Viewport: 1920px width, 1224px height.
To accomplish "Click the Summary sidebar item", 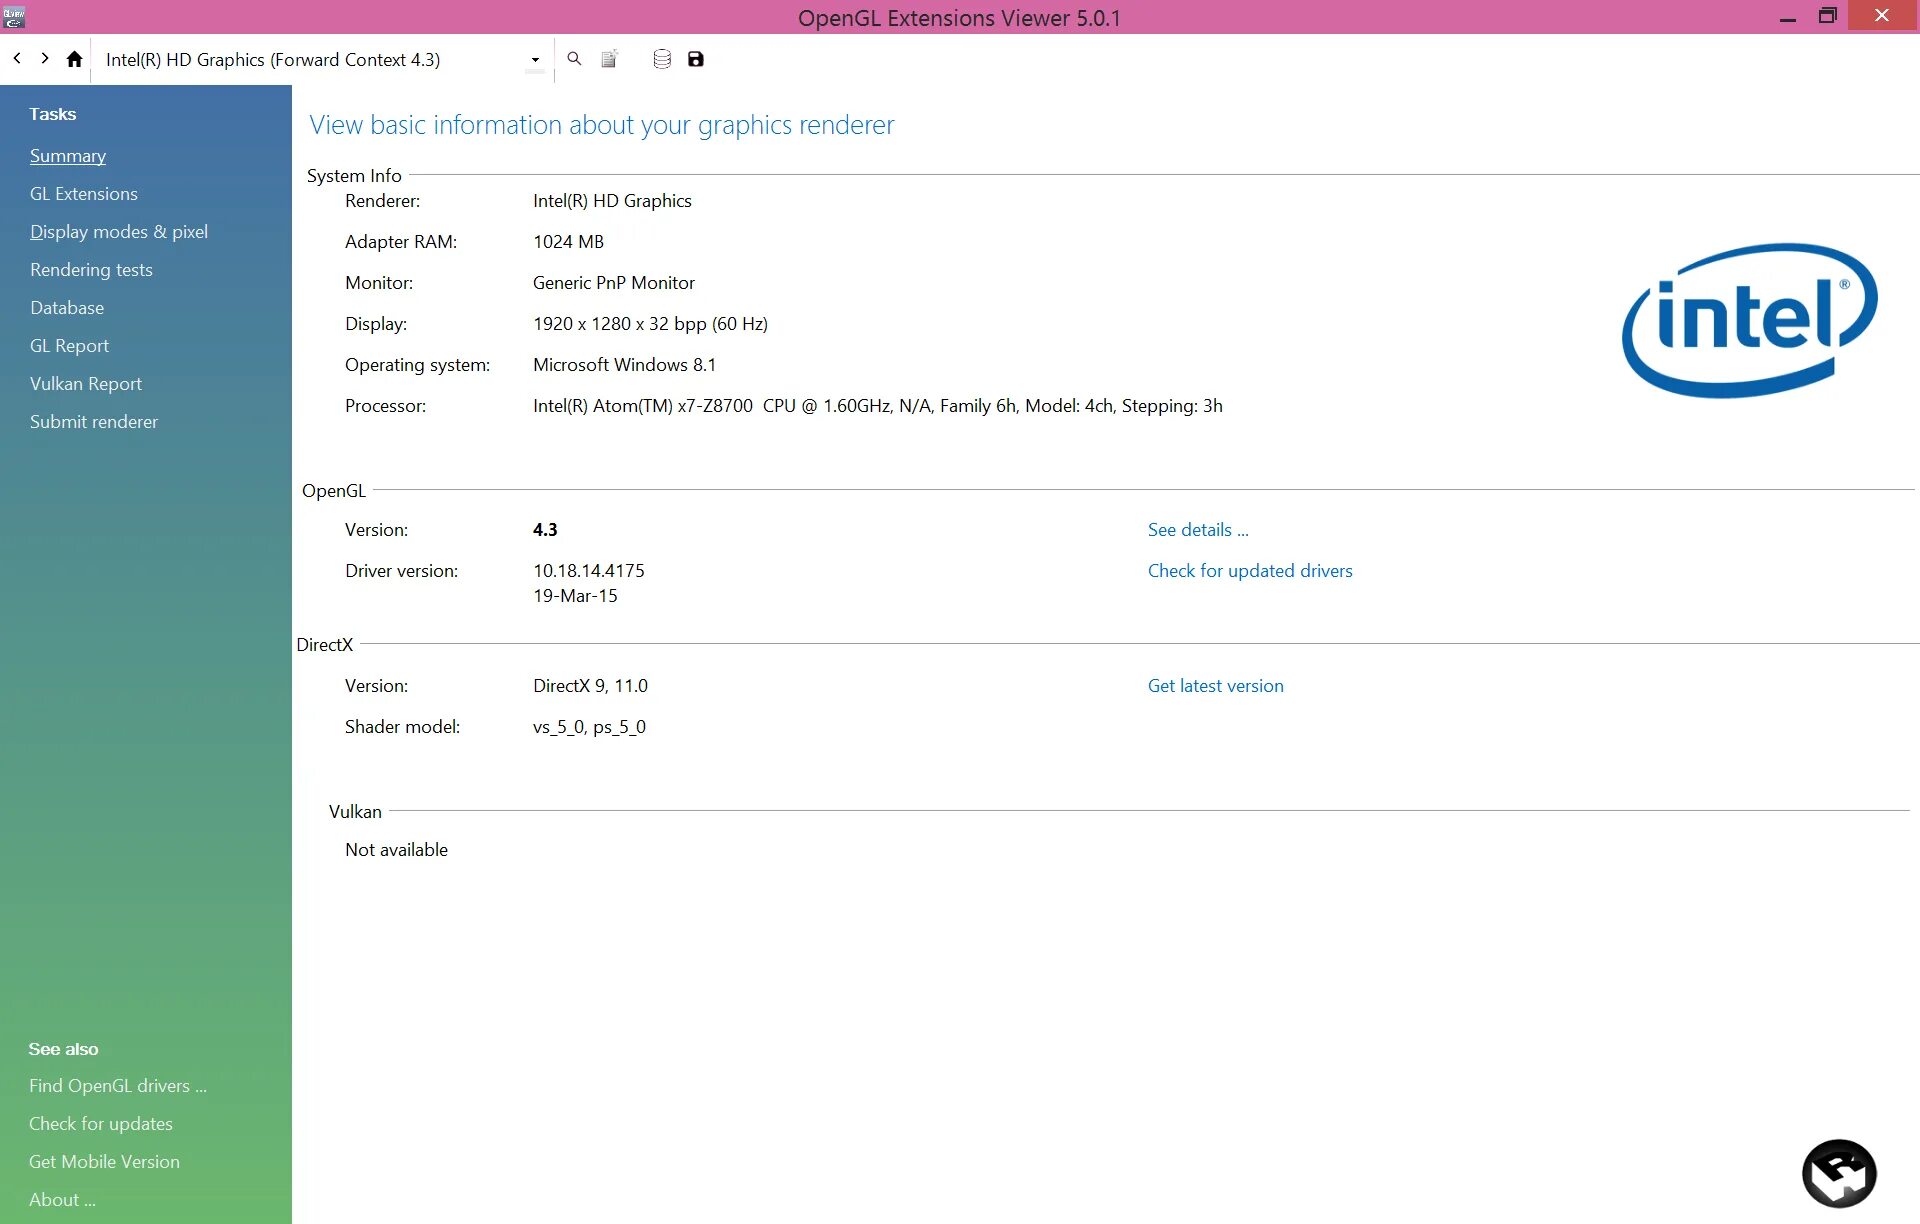I will pos(67,154).
